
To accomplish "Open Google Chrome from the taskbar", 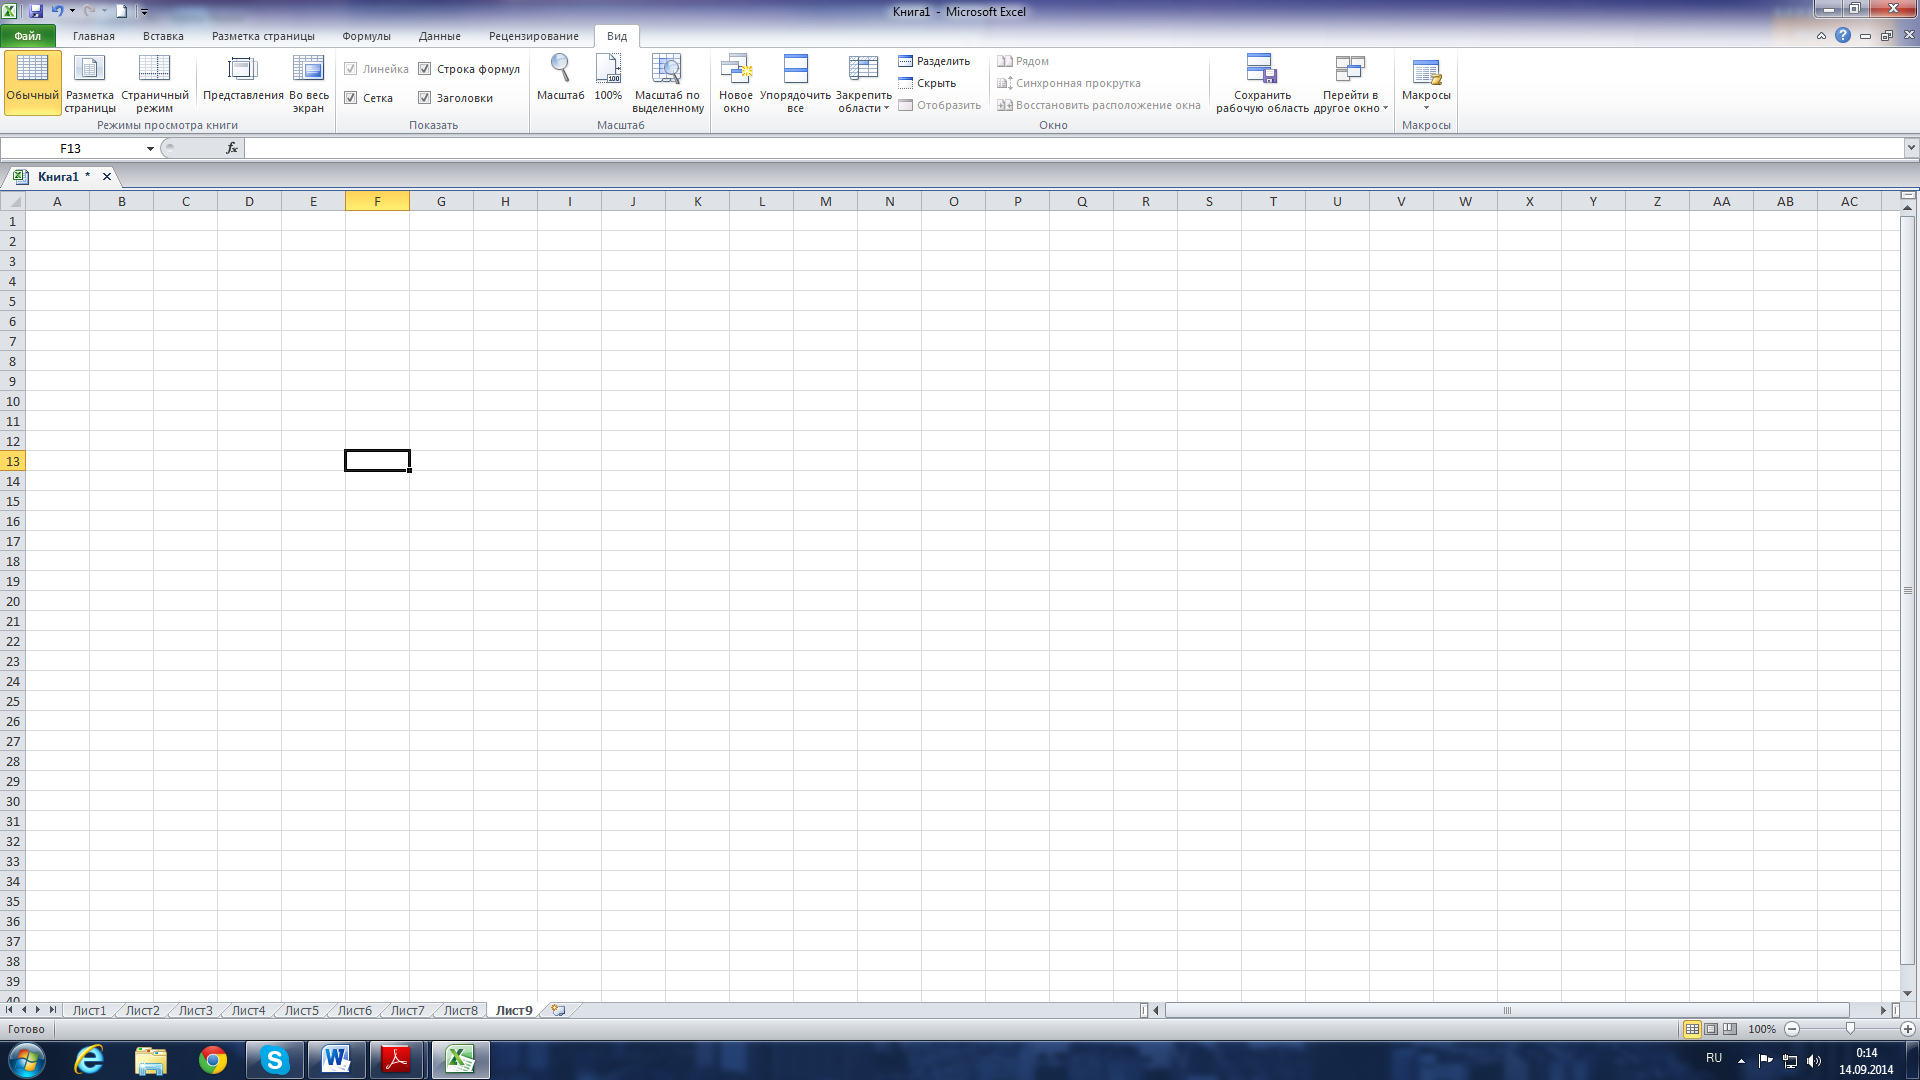I will (x=212, y=1060).
